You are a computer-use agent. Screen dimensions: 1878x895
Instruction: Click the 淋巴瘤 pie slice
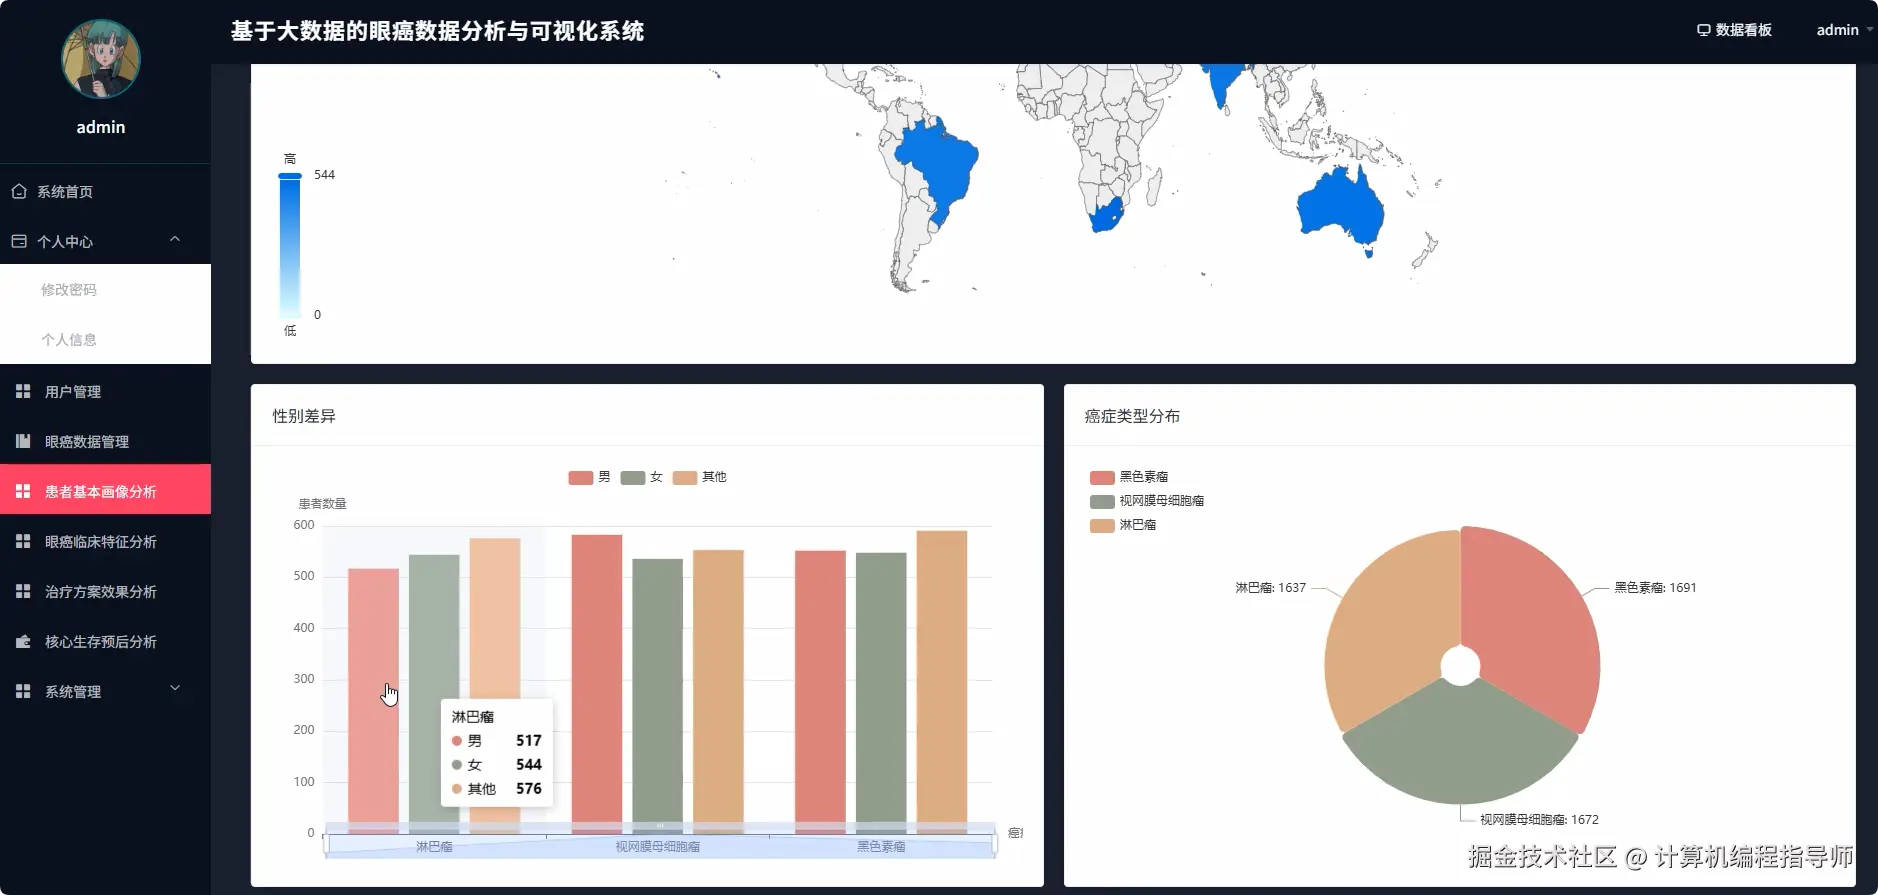1390,625
